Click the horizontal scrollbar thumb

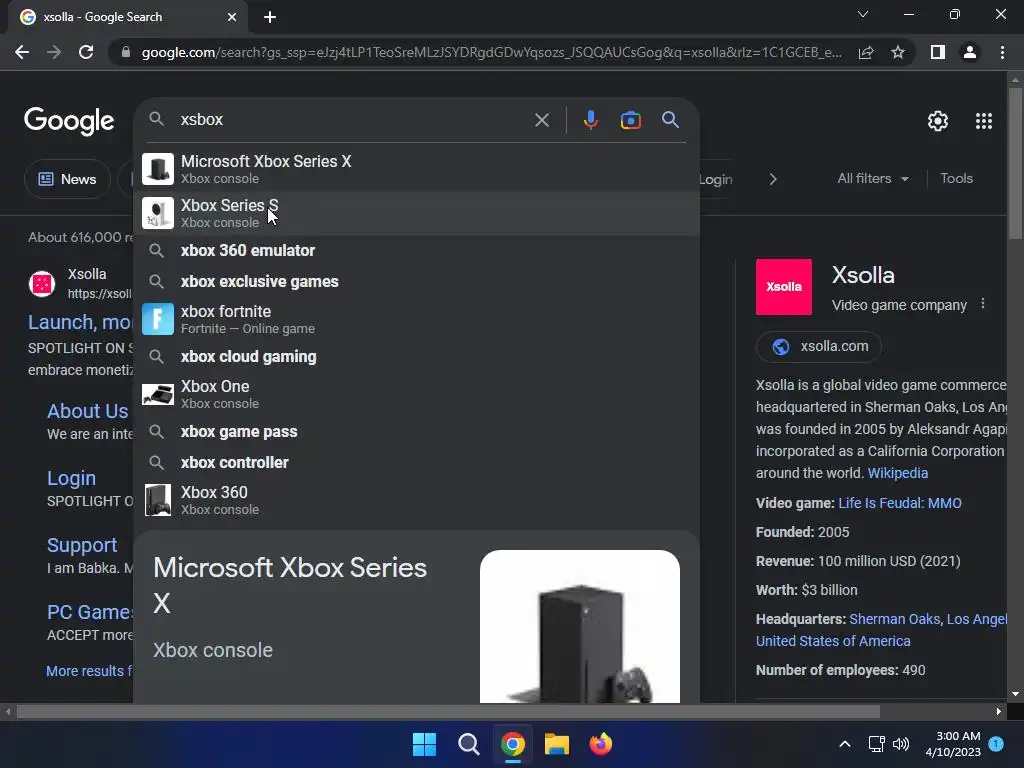tap(448, 711)
